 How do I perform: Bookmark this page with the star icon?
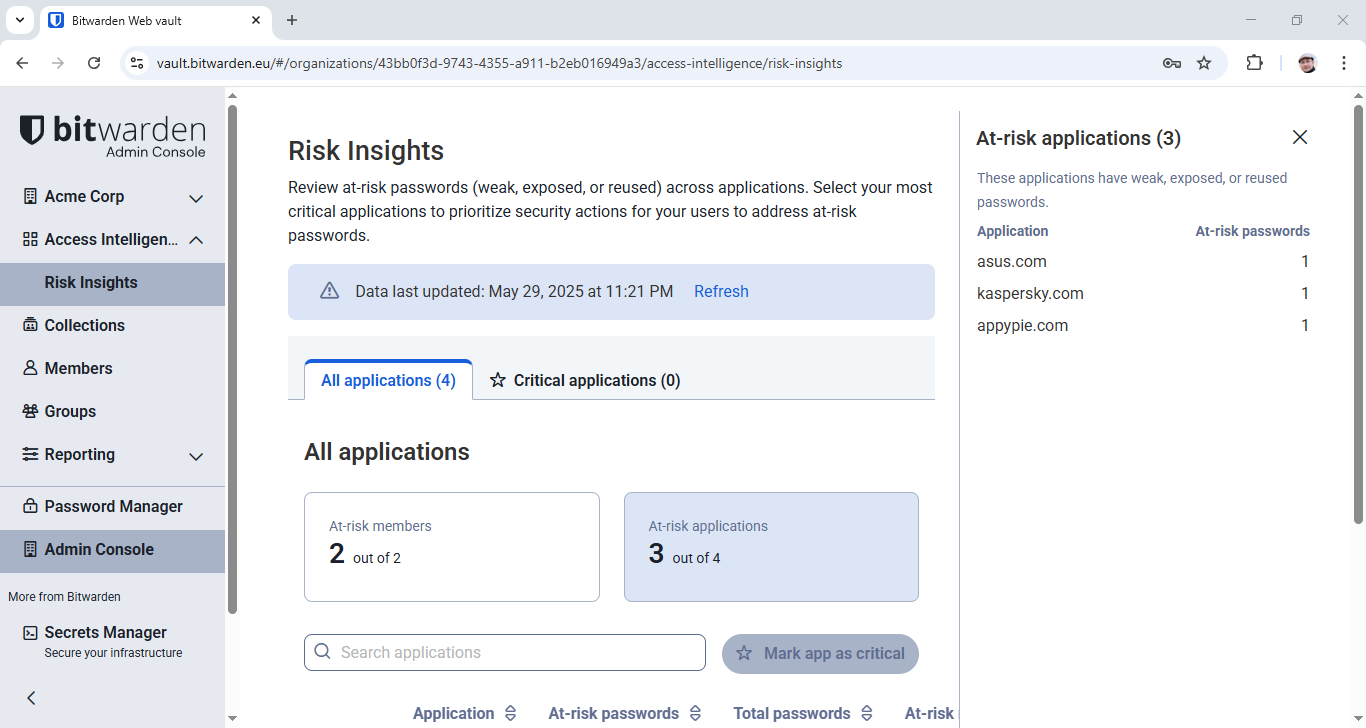click(1204, 63)
